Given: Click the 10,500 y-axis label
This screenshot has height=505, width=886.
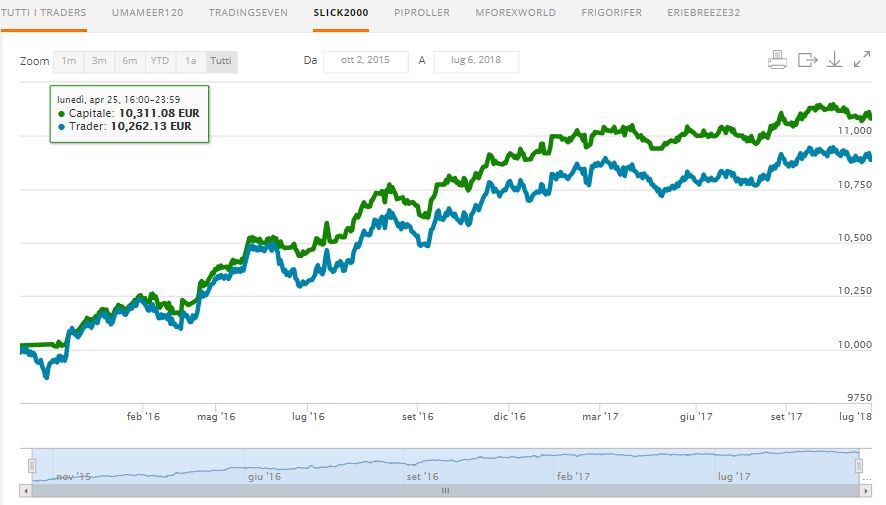Looking at the screenshot, I should coord(854,238).
